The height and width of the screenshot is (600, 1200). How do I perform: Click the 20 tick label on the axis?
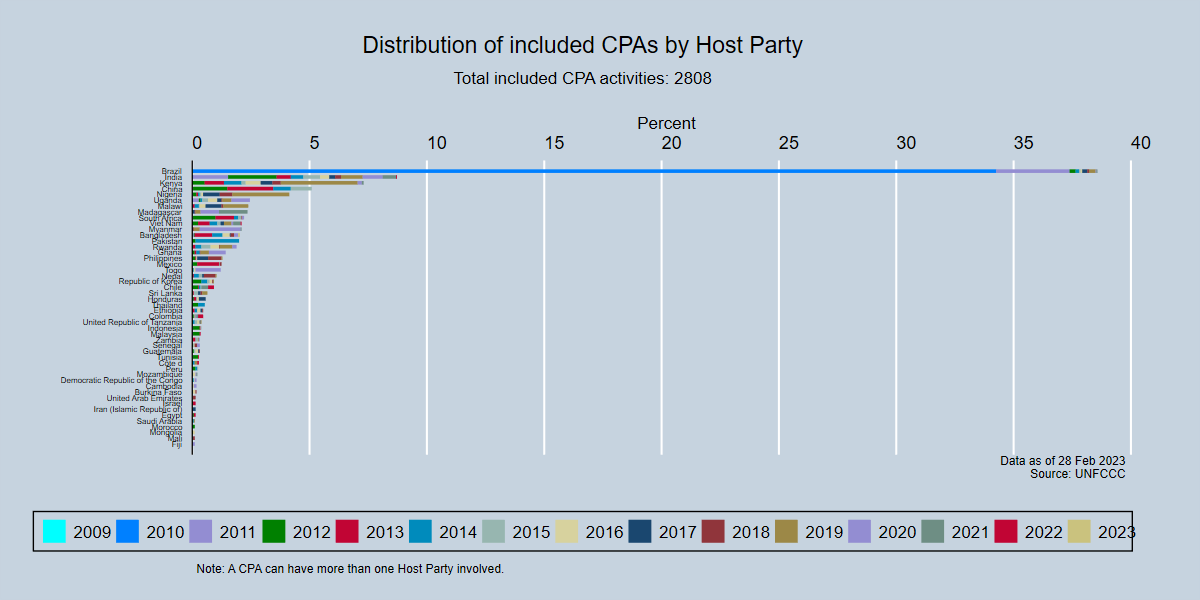pos(671,143)
